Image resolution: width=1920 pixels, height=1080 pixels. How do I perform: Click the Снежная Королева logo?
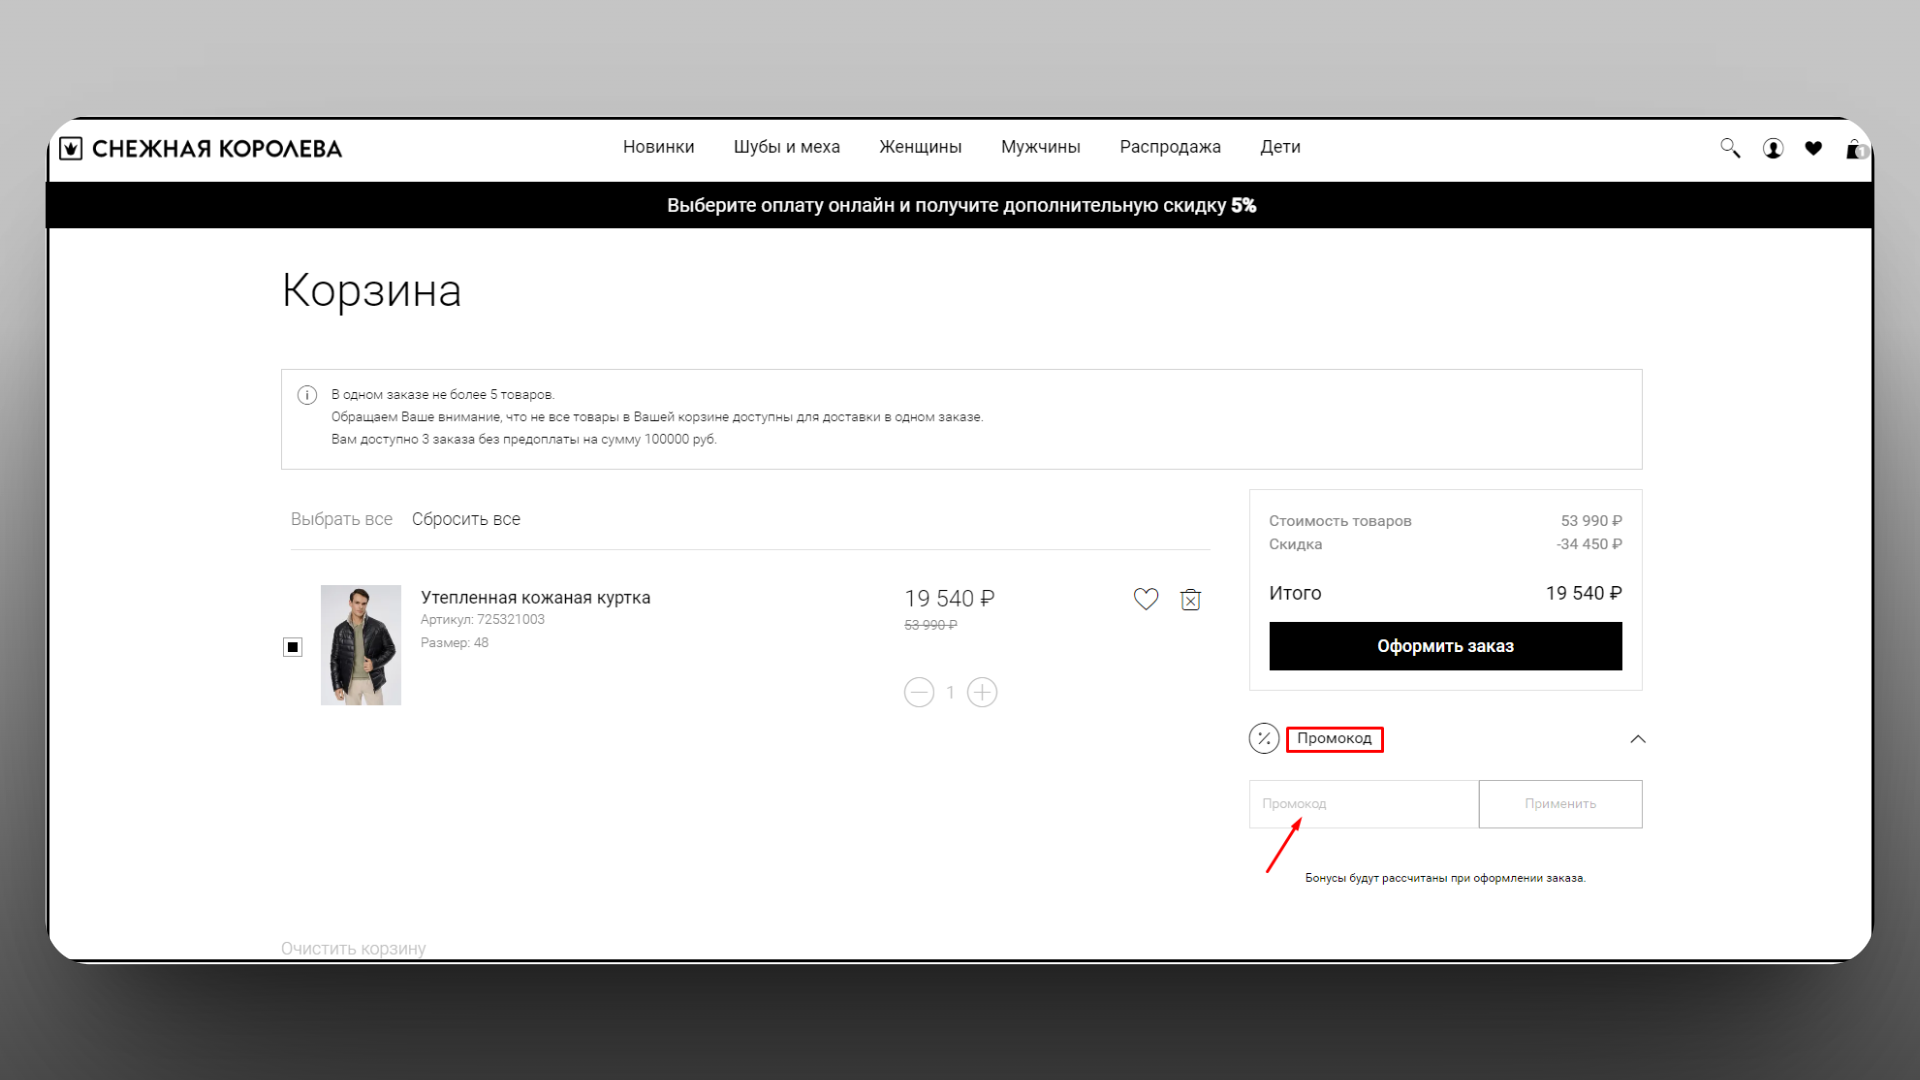click(201, 148)
